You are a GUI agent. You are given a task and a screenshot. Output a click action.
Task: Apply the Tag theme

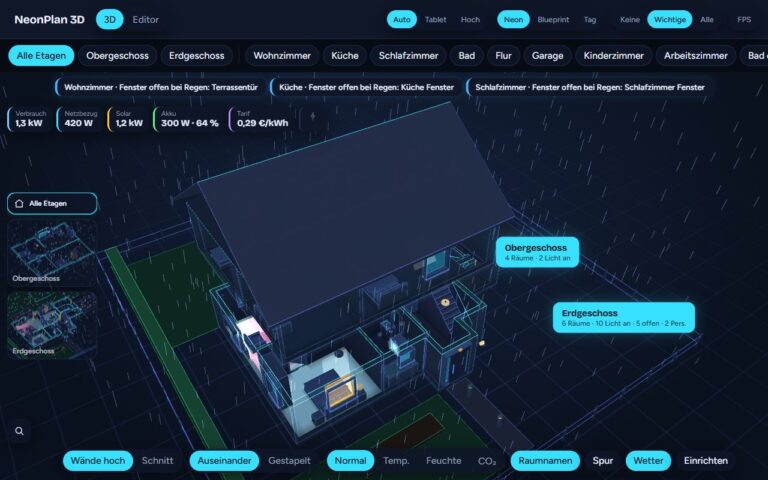[x=590, y=20]
